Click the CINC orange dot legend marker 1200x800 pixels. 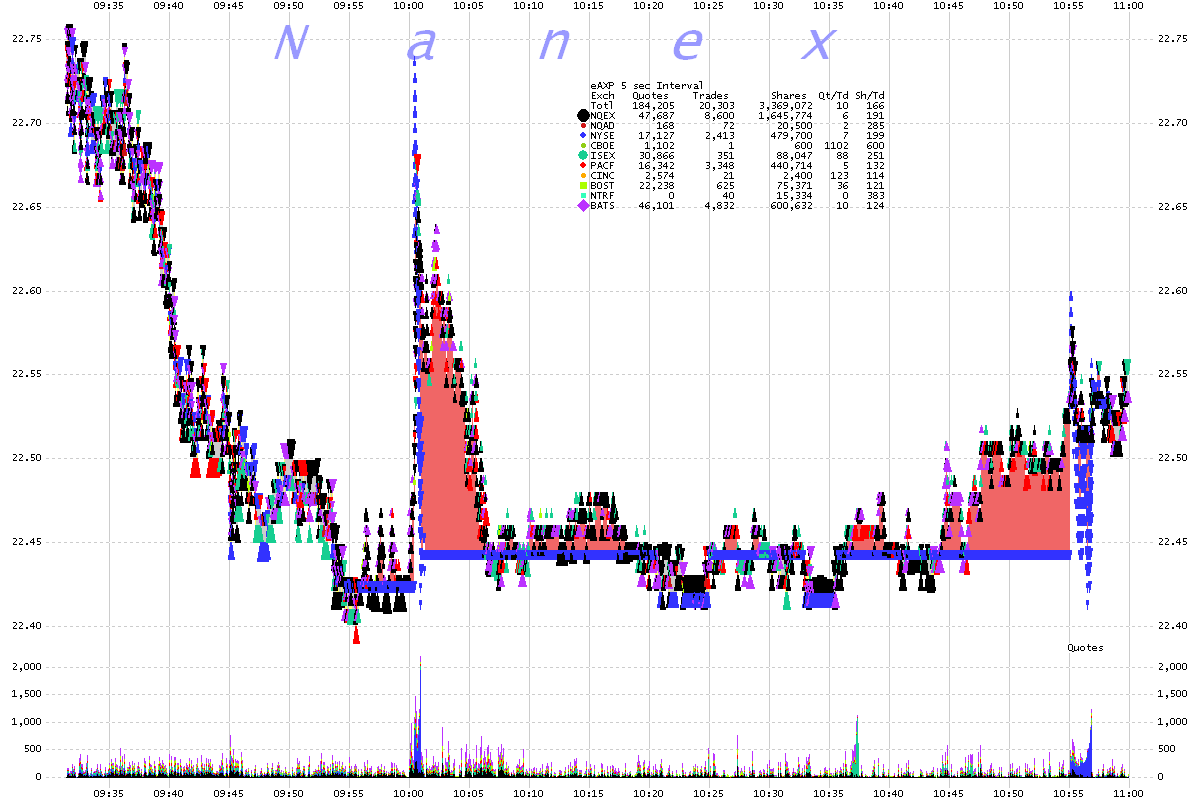(x=582, y=175)
